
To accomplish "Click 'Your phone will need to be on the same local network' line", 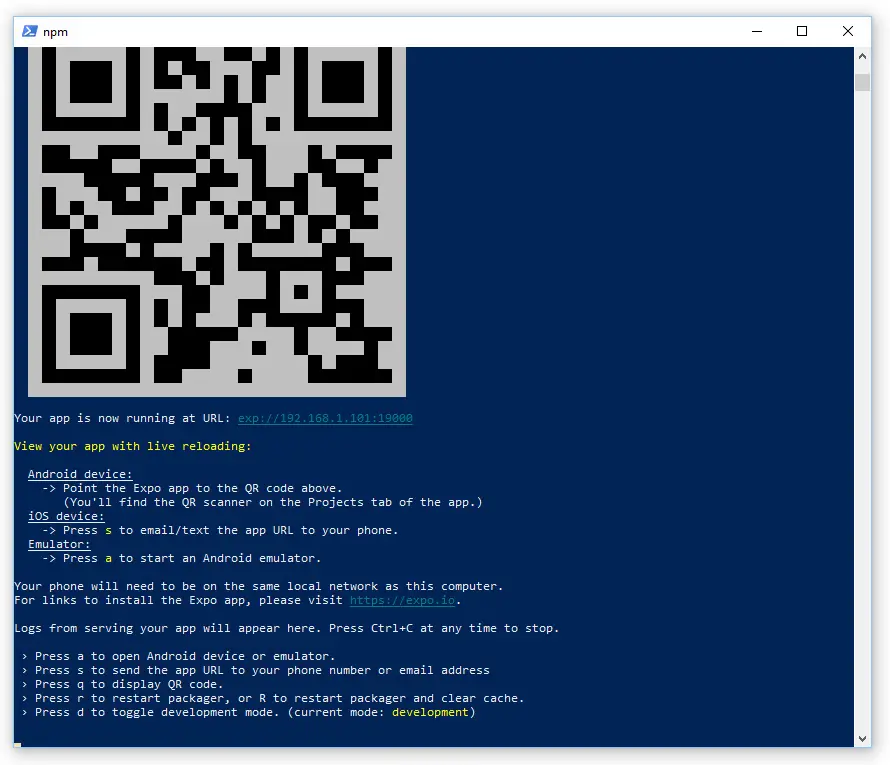I will 258,586.
